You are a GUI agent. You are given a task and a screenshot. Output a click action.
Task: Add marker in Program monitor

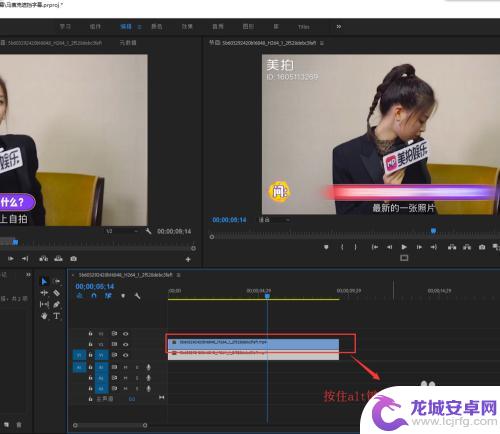click(x=326, y=247)
